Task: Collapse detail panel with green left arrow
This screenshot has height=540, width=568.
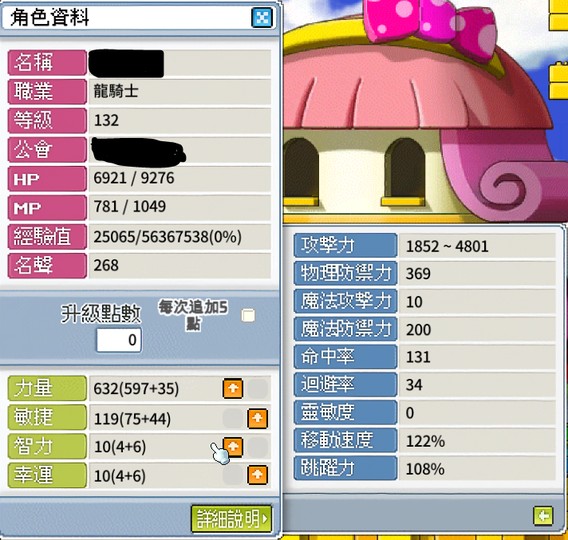Action: coord(543,515)
